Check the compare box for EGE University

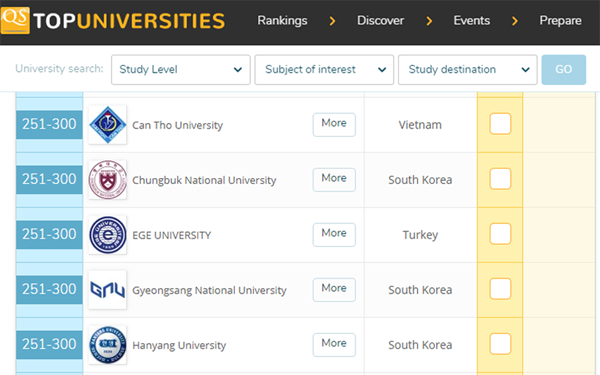point(500,234)
